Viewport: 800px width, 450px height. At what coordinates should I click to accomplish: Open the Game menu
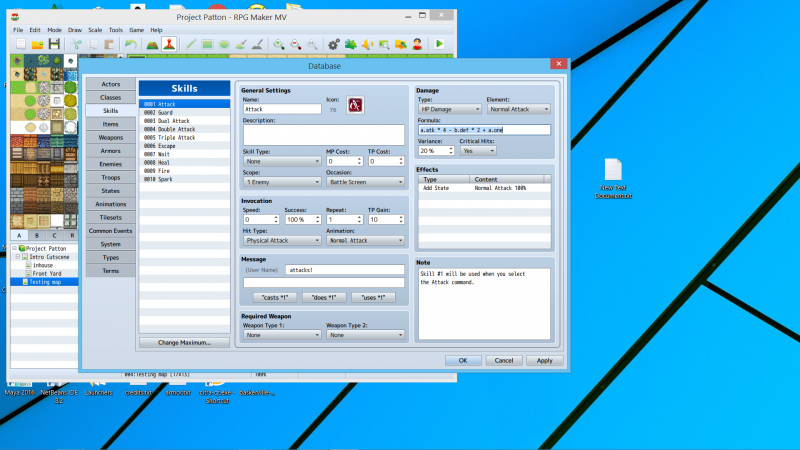(x=136, y=30)
